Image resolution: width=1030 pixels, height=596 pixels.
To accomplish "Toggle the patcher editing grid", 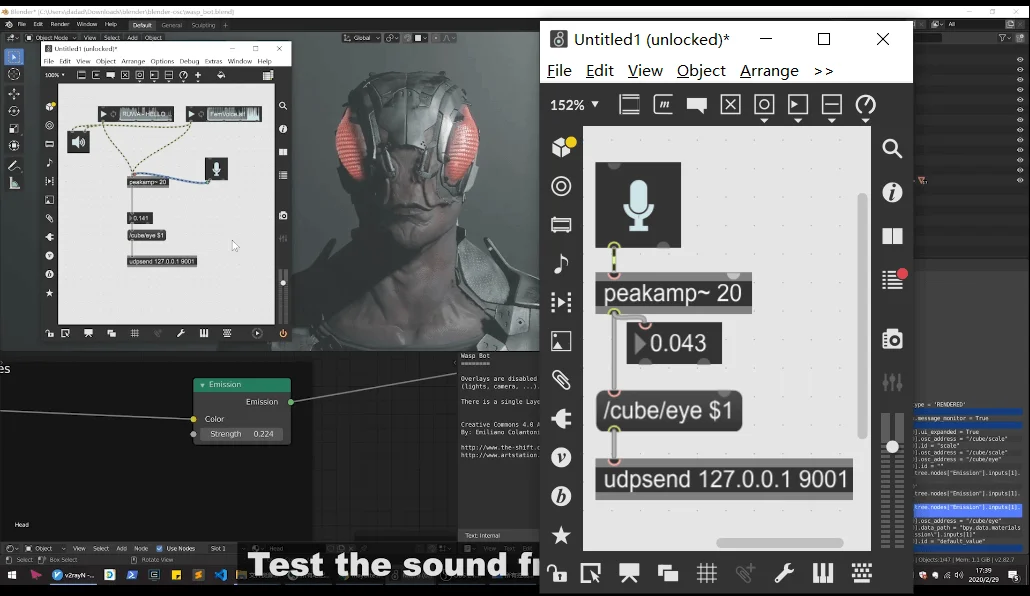I will (706, 573).
